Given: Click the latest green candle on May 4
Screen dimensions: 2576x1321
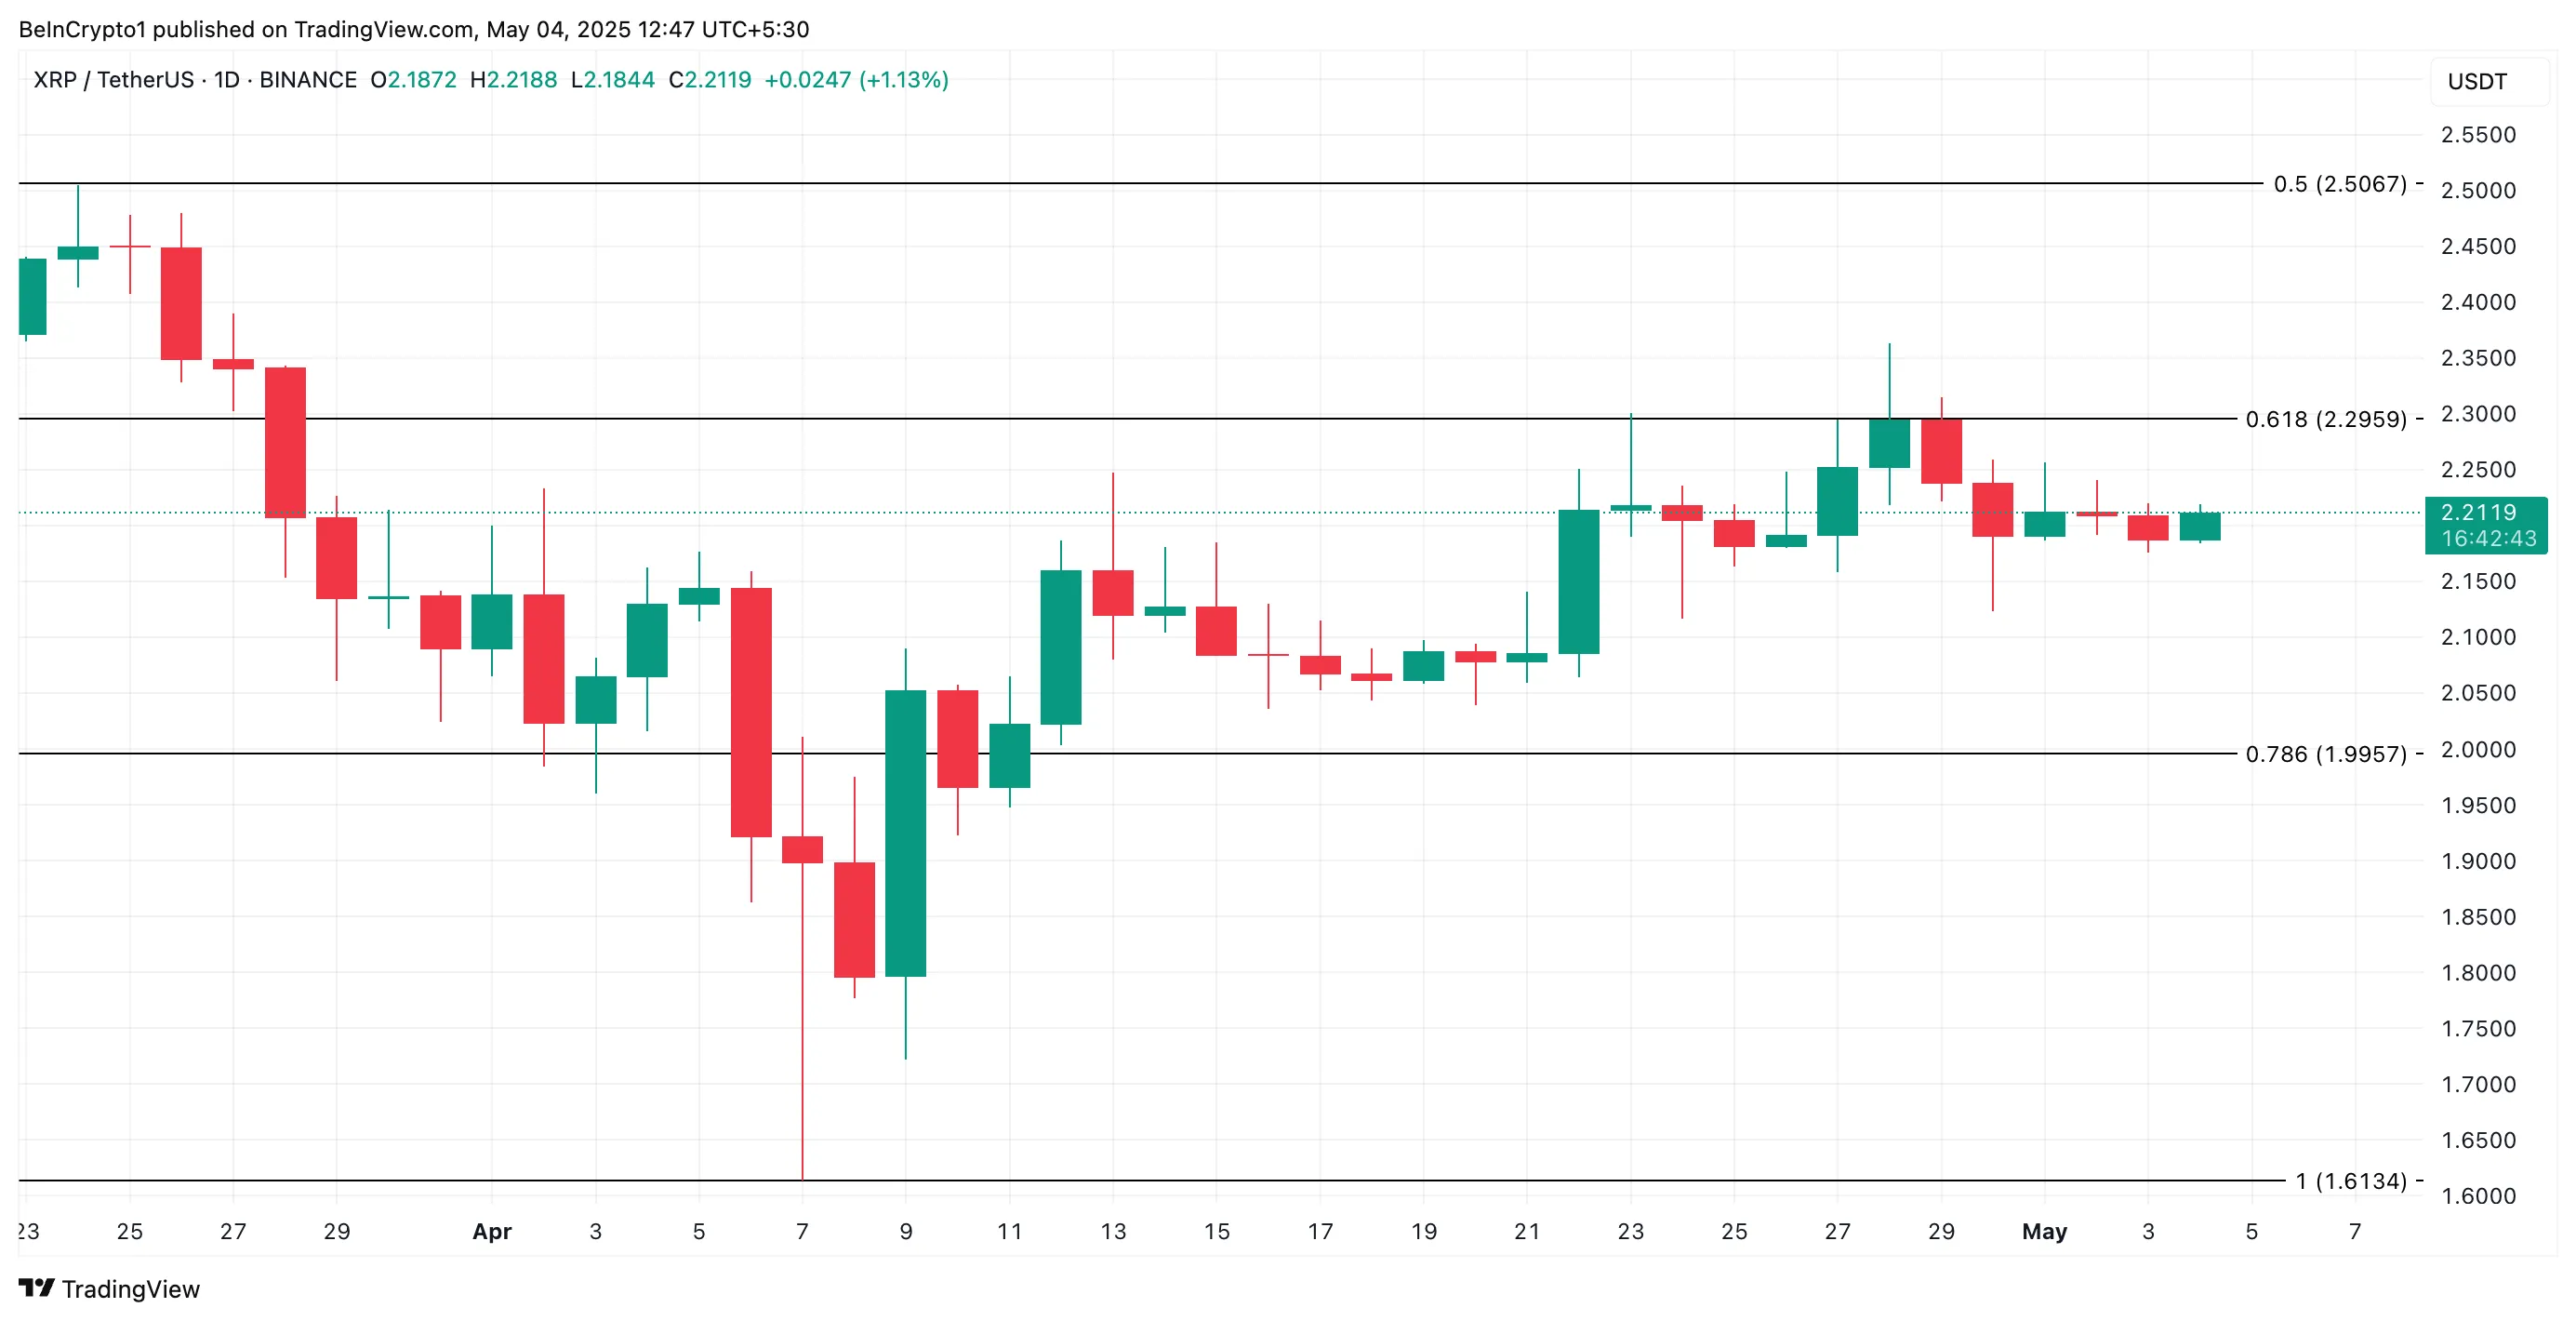Looking at the screenshot, I should point(2199,527).
